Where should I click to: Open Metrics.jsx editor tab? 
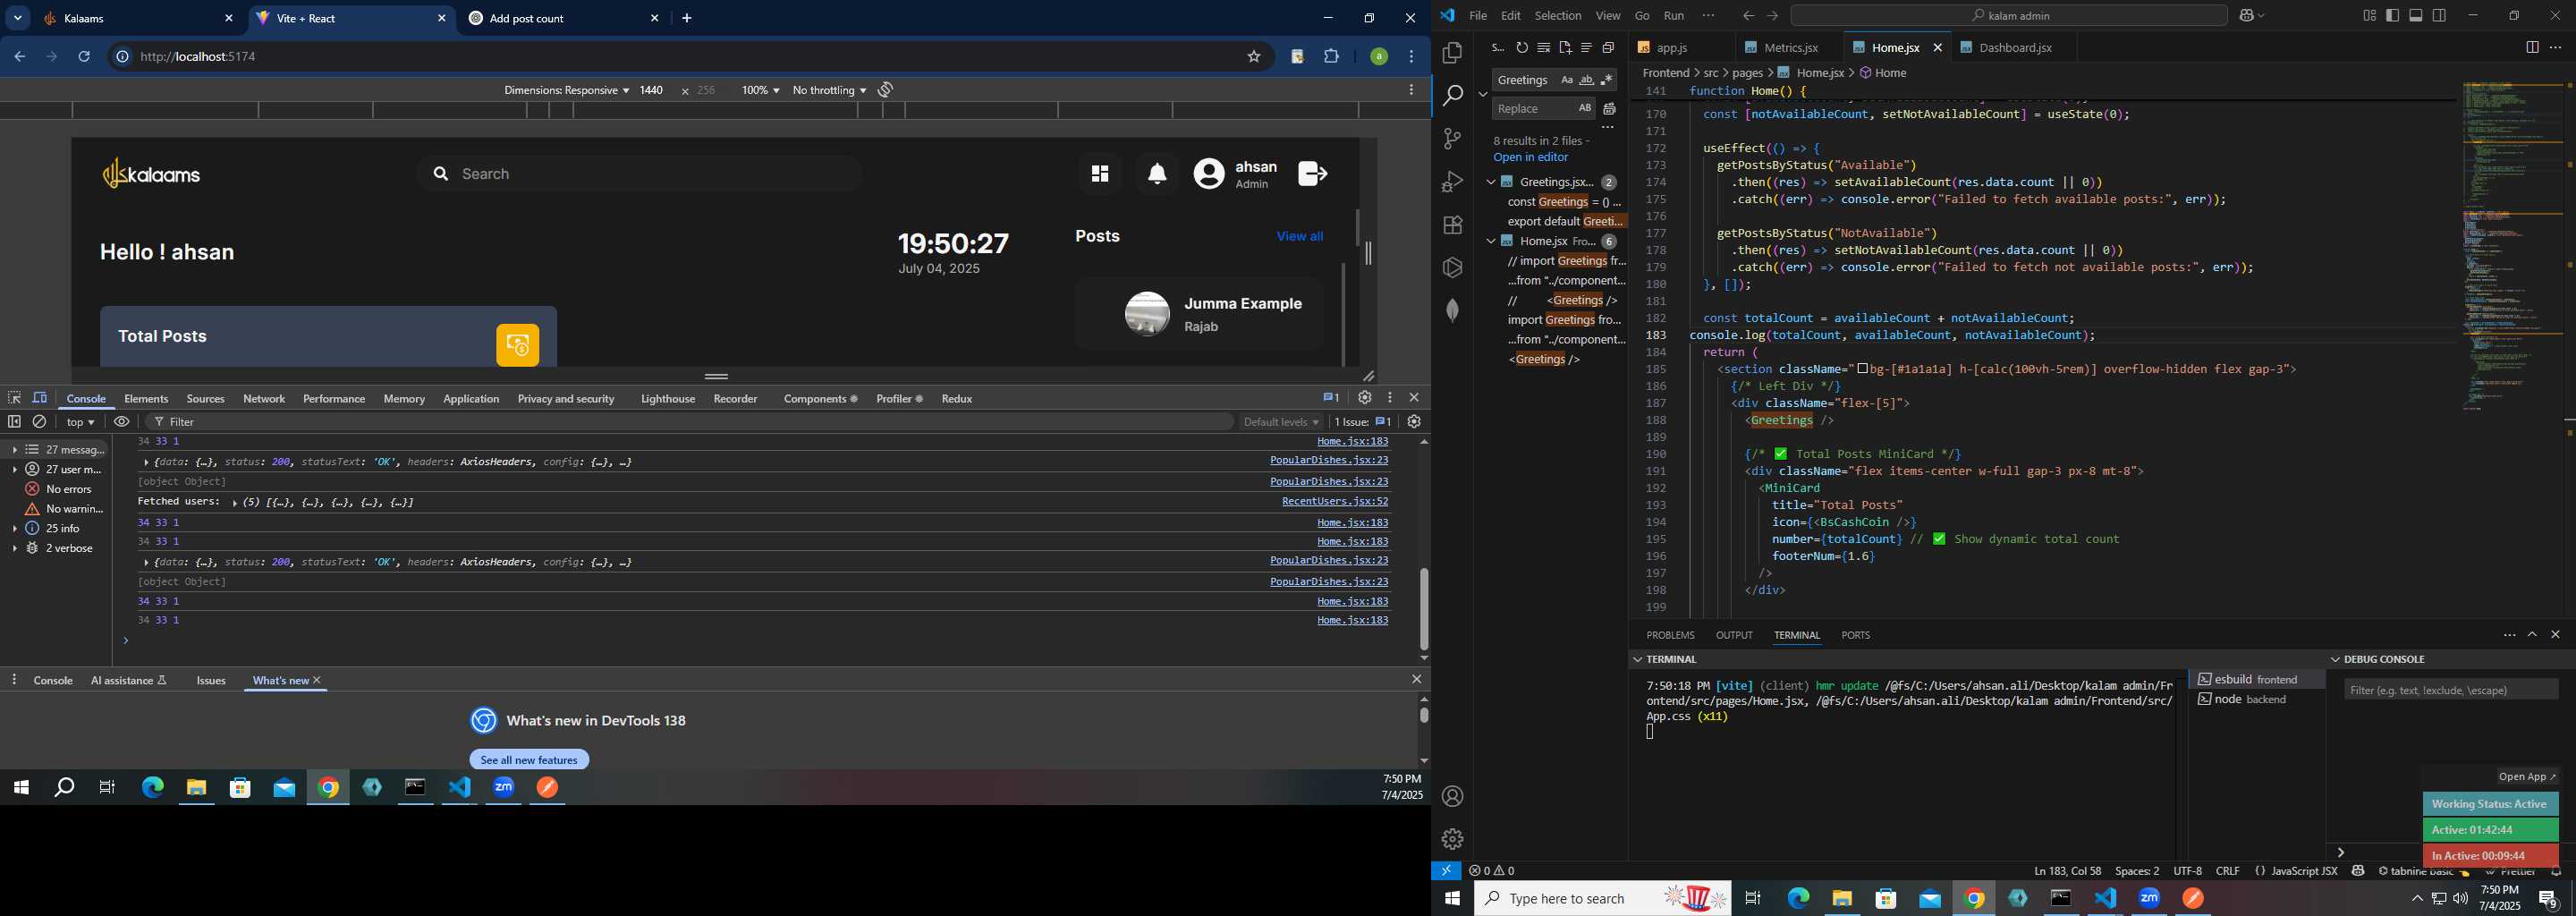tap(1790, 48)
